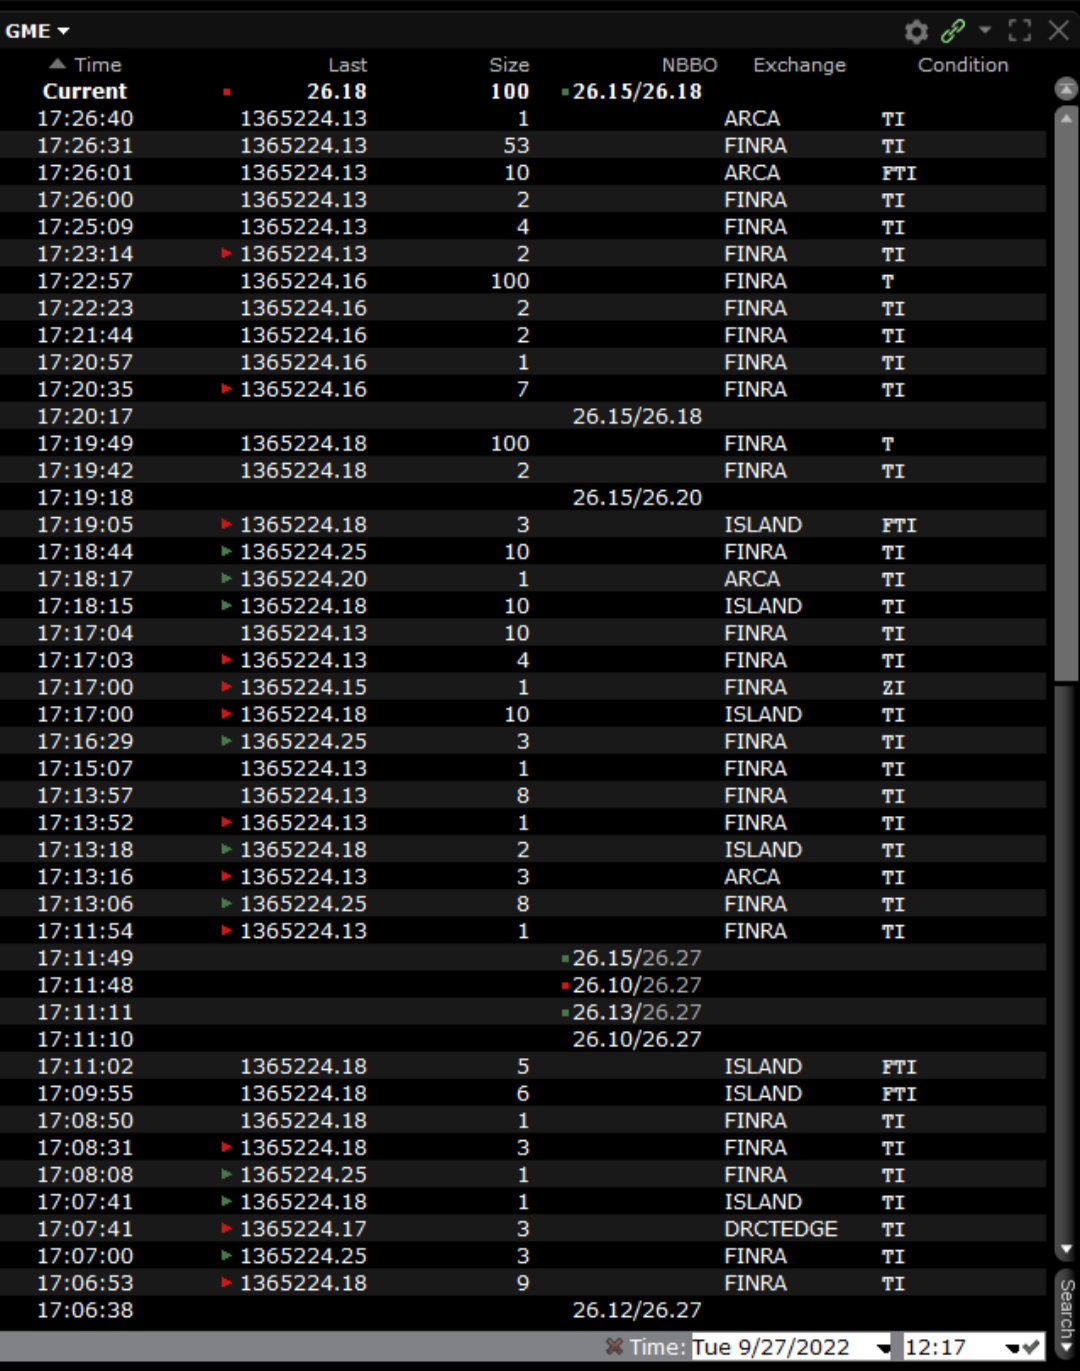
Task: Expand the arrow next to the link icon
Action: (985, 30)
